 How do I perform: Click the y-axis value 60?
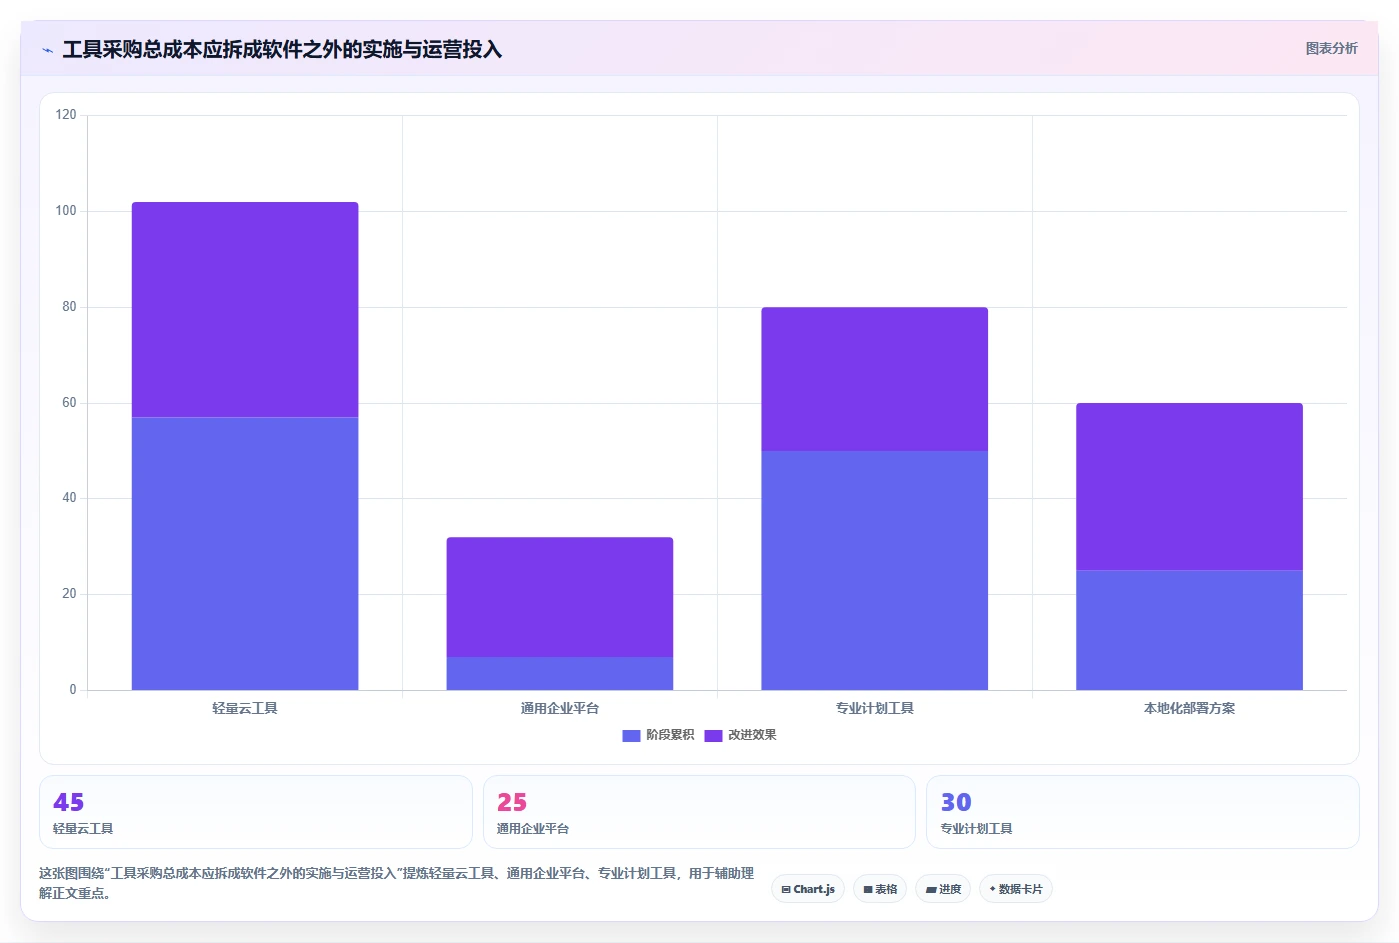[69, 403]
